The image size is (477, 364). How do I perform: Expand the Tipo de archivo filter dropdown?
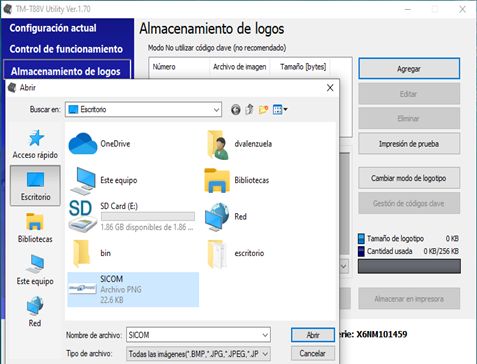point(265,354)
